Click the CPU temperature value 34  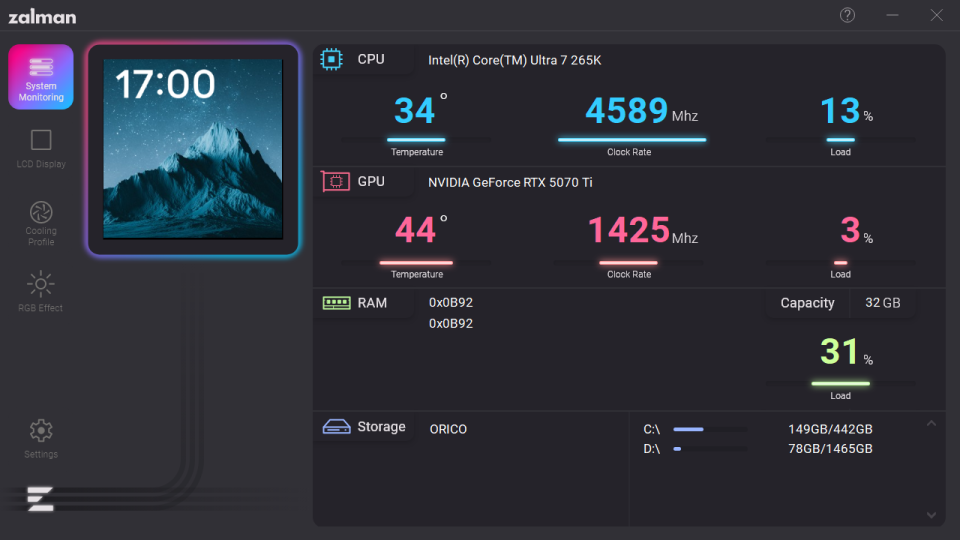coord(414,111)
